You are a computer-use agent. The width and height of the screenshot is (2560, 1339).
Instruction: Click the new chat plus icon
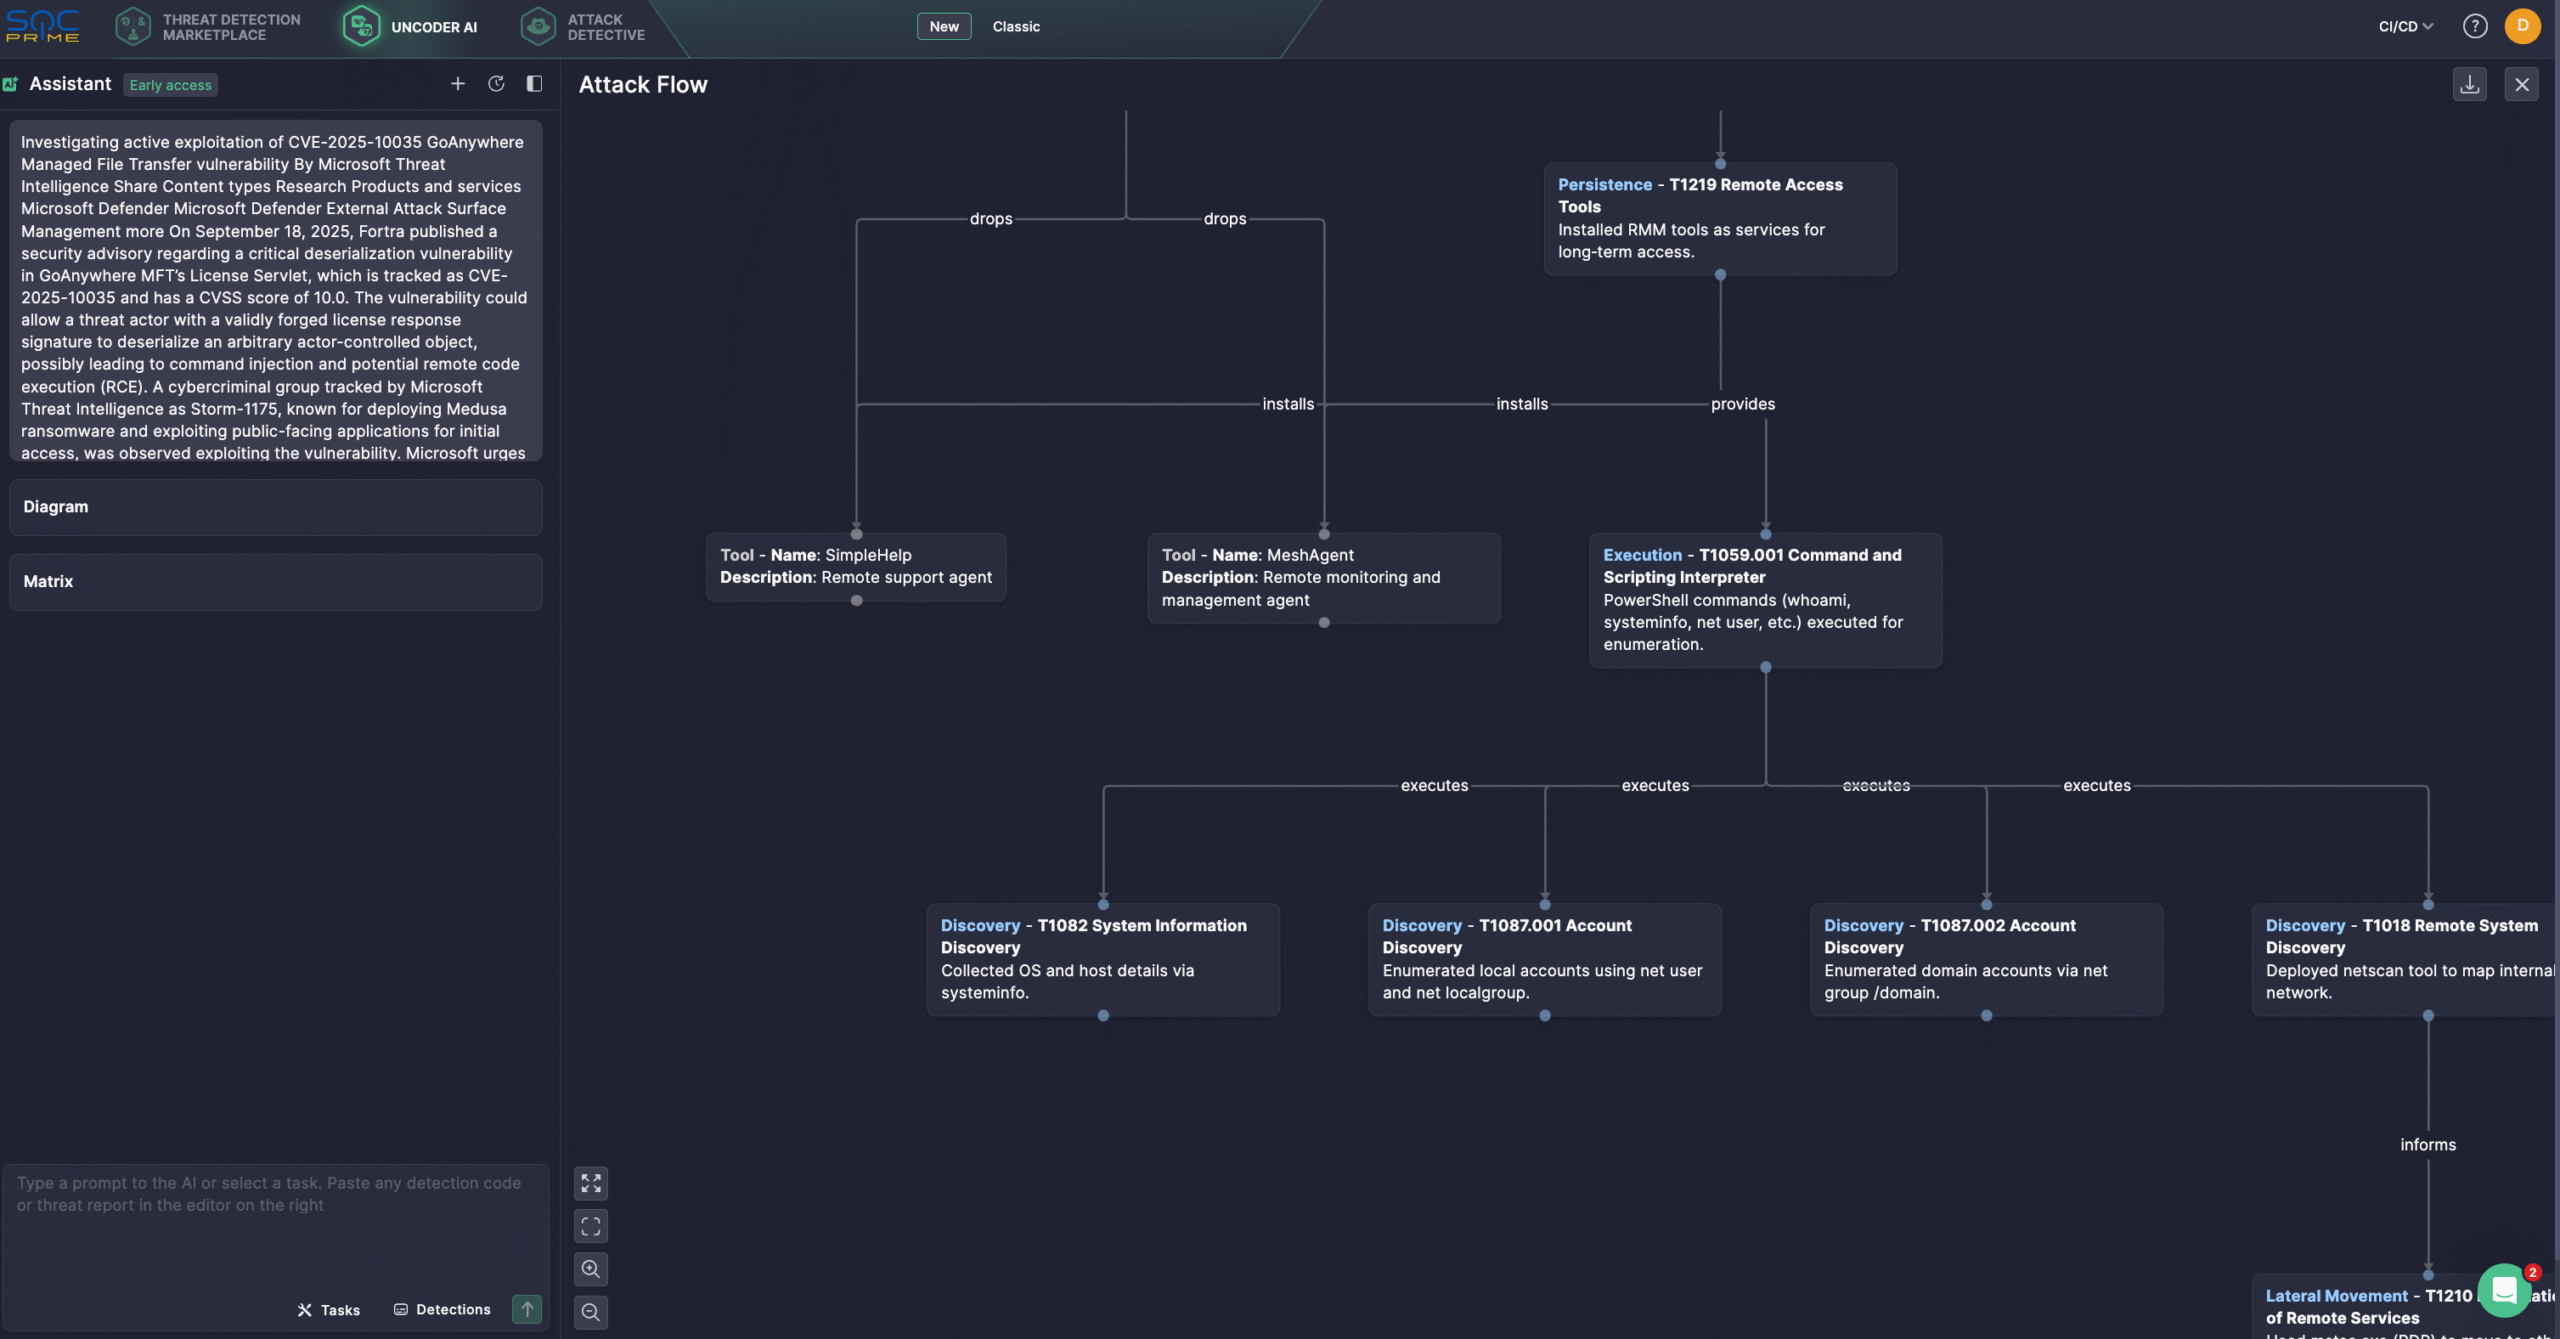click(457, 84)
